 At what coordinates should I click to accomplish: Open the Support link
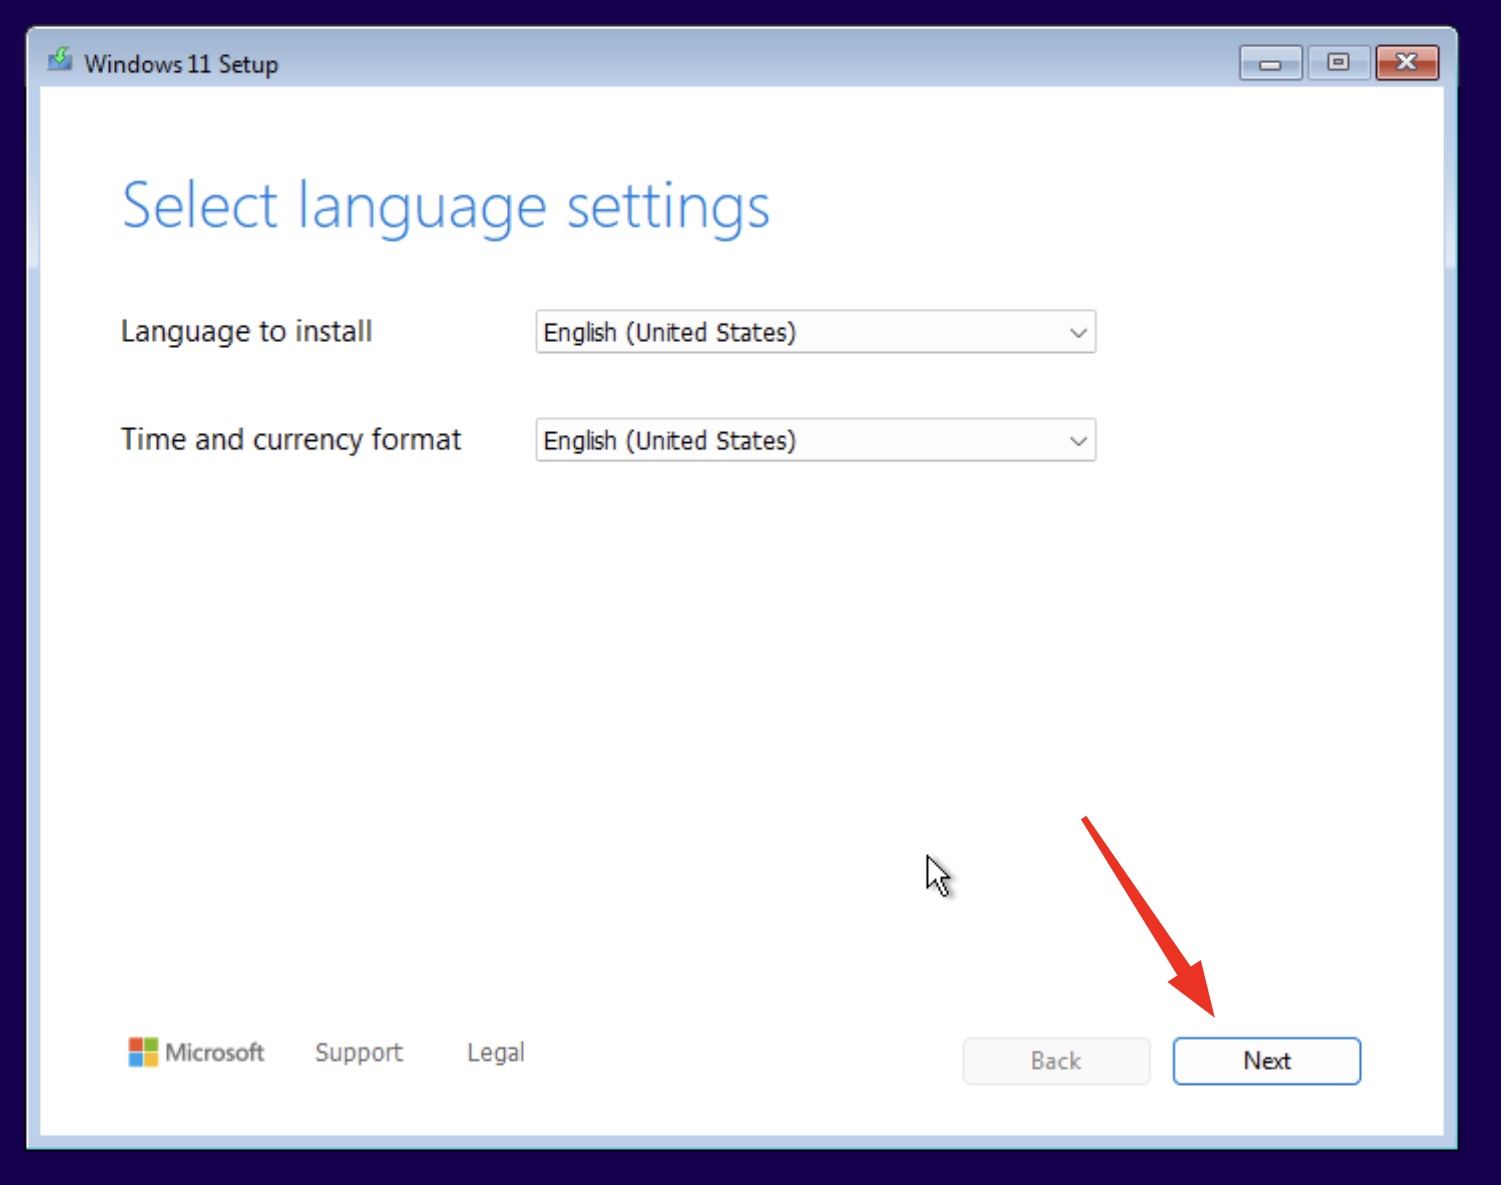coord(358,1052)
